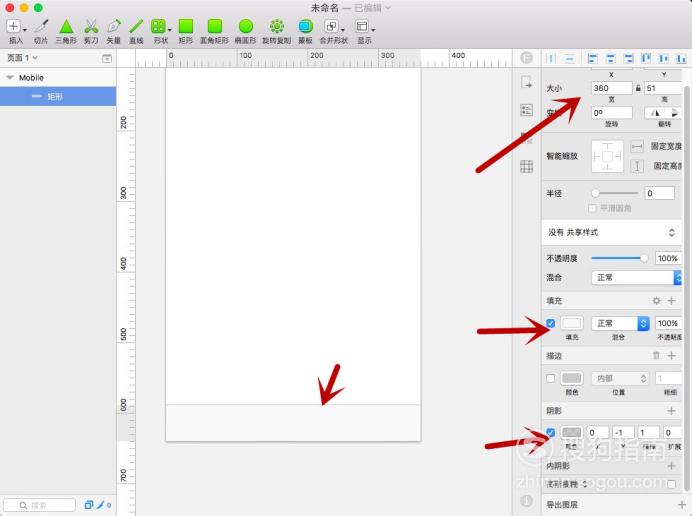Open the shadow color swatch
692x516 pixels.
(x=572, y=433)
